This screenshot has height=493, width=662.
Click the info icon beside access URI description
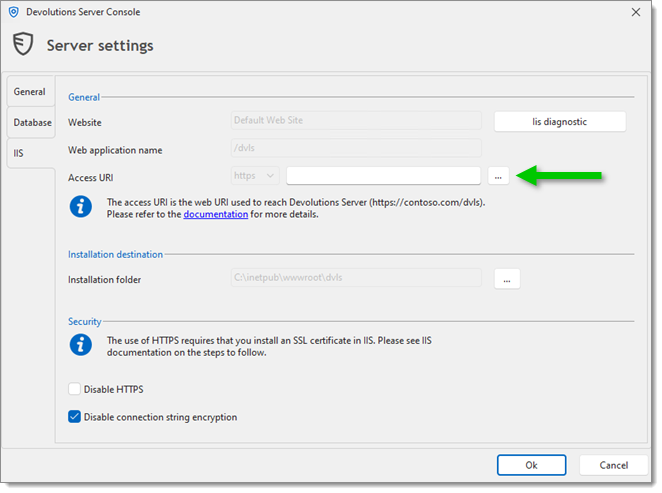pyautogui.click(x=81, y=207)
